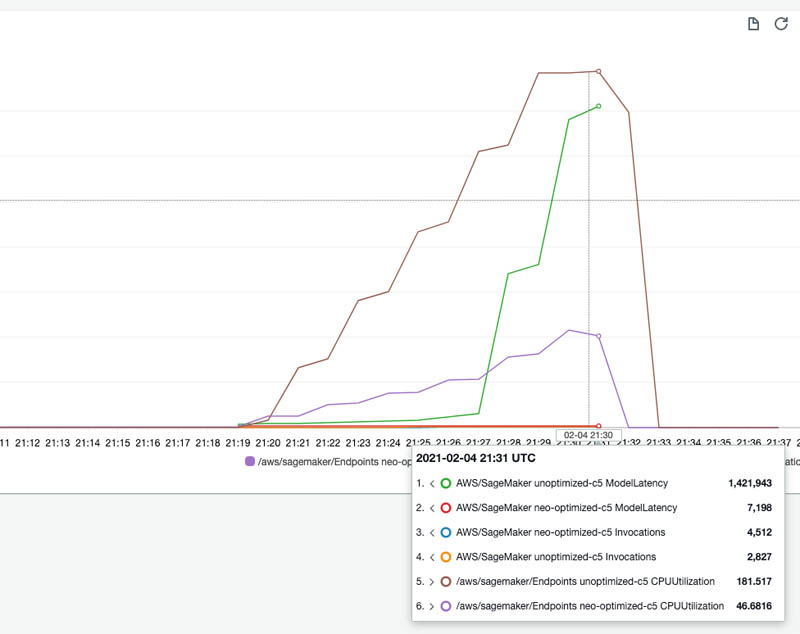Select text 'AWS/SageMaker unoptimized-c5 Invocations'

556,556
